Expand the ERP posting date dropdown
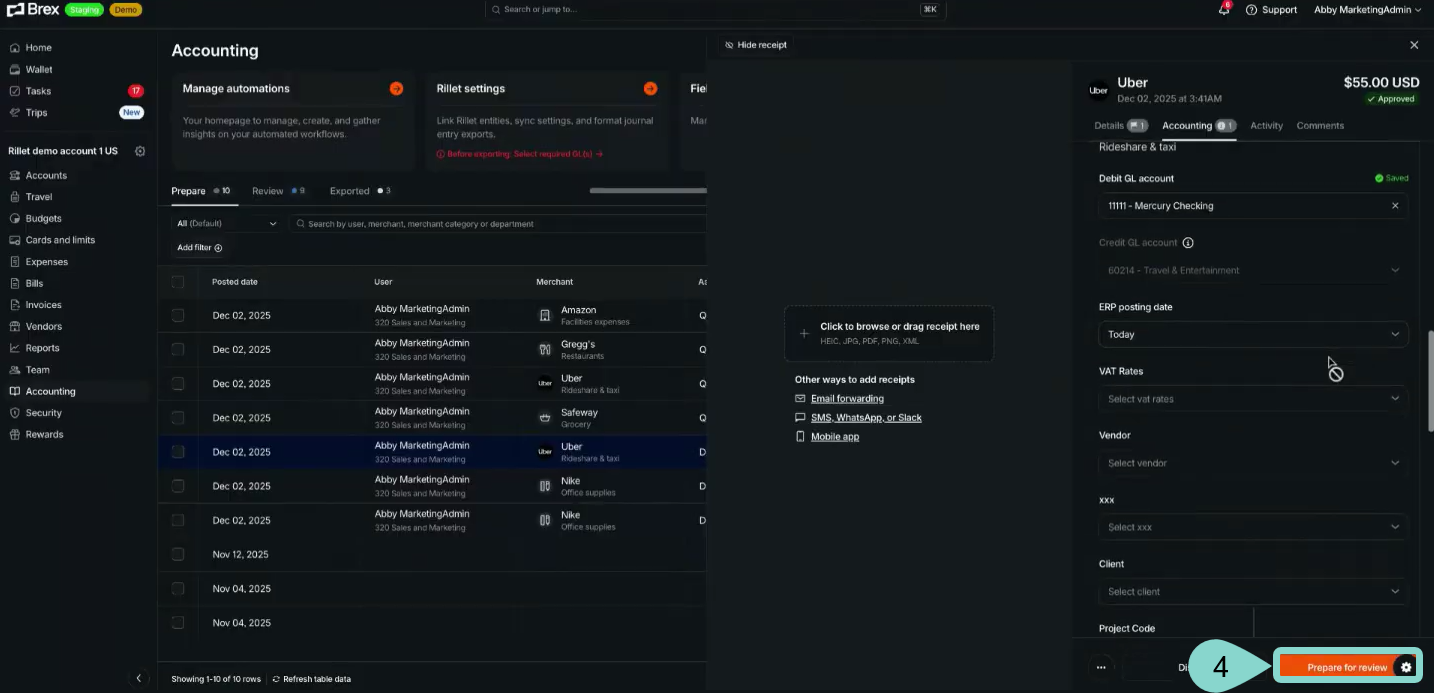The image size is (1434, 693). click(x=1252, y=334)
